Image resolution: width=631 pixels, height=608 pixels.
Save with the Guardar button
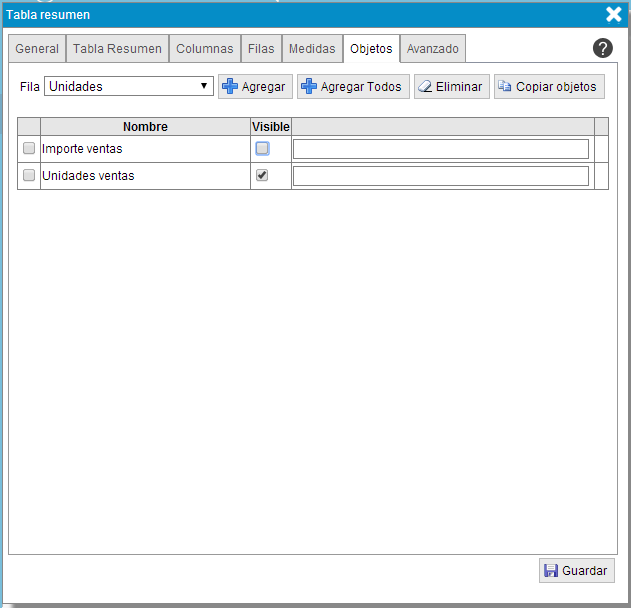pos(576,571)
